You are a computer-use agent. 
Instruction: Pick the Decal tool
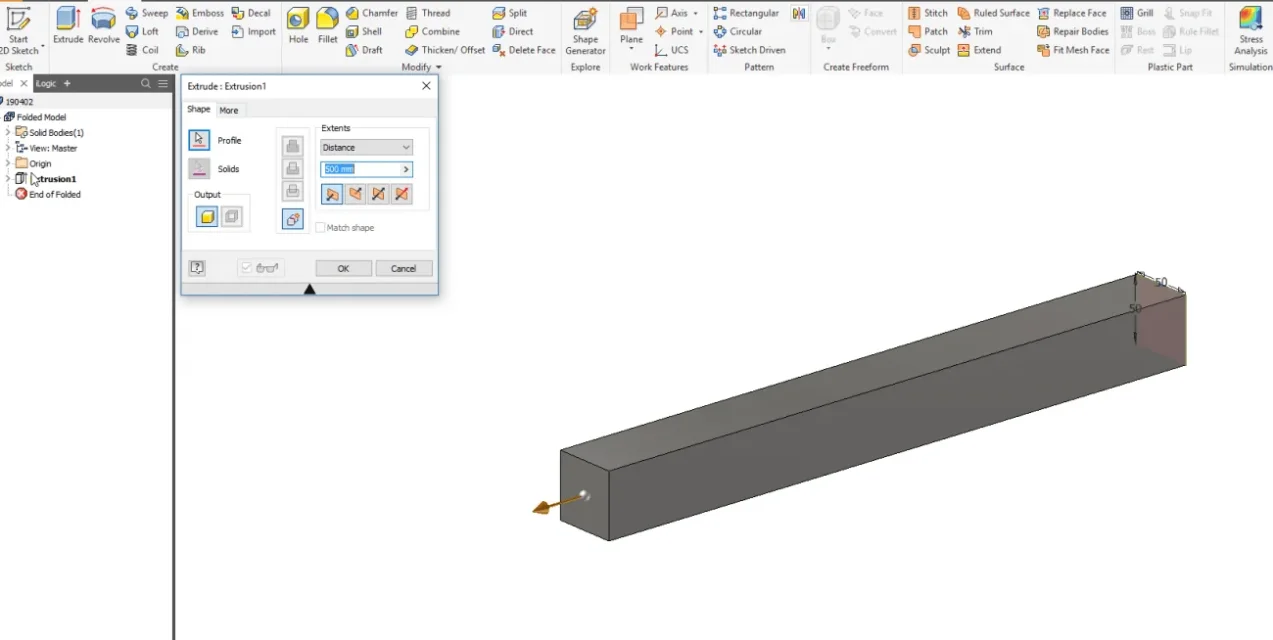[251, 13]
